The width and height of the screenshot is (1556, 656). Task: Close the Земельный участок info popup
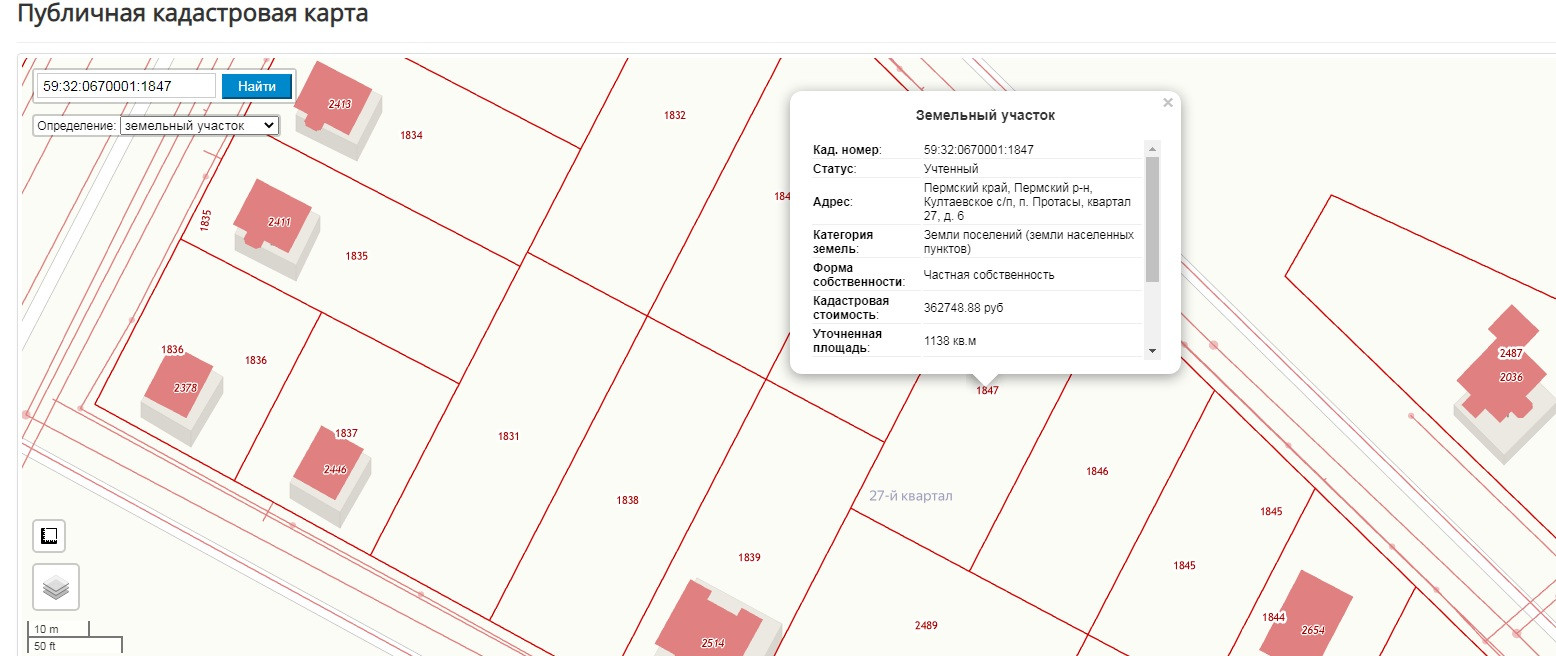pyautogui.click(x=1167, y=102)
